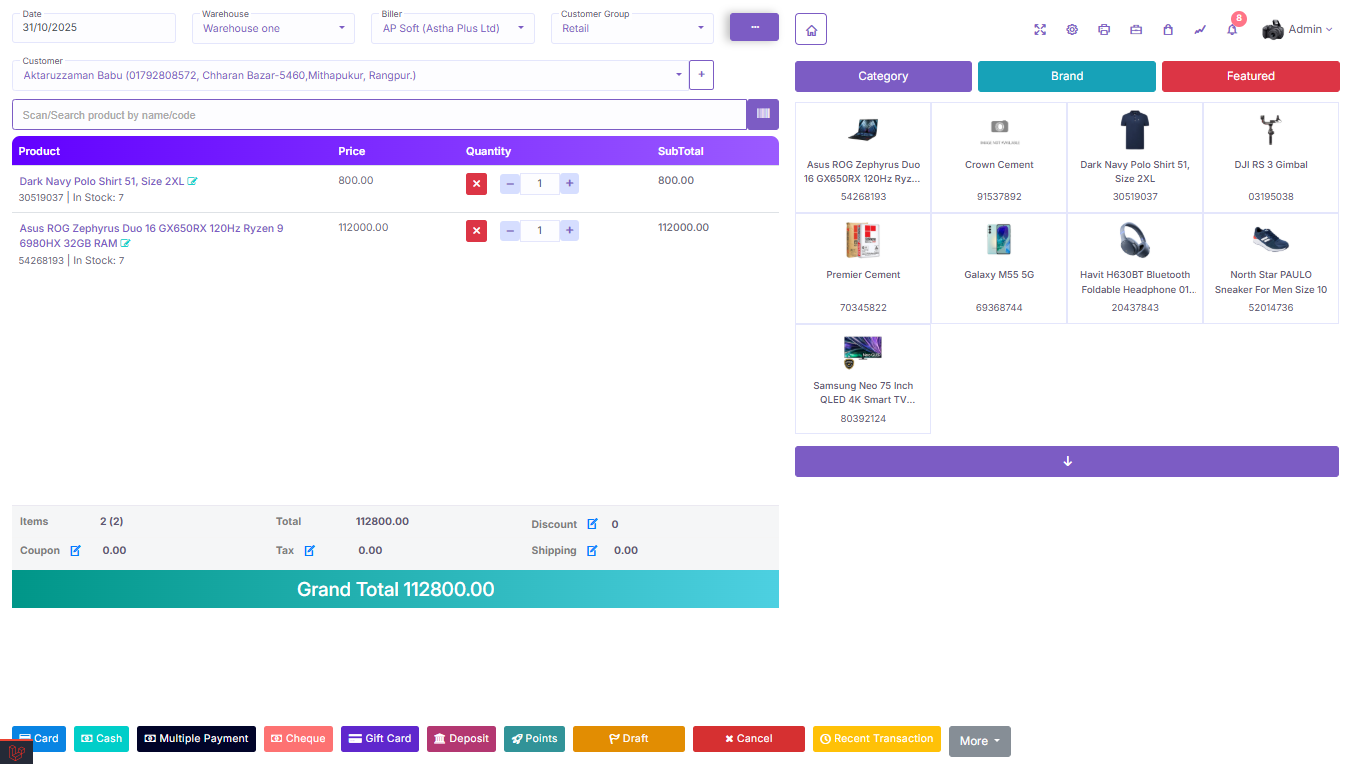Save the sale as Draft
Viewport: 1349px width, 764px height.
pos(628,739)
